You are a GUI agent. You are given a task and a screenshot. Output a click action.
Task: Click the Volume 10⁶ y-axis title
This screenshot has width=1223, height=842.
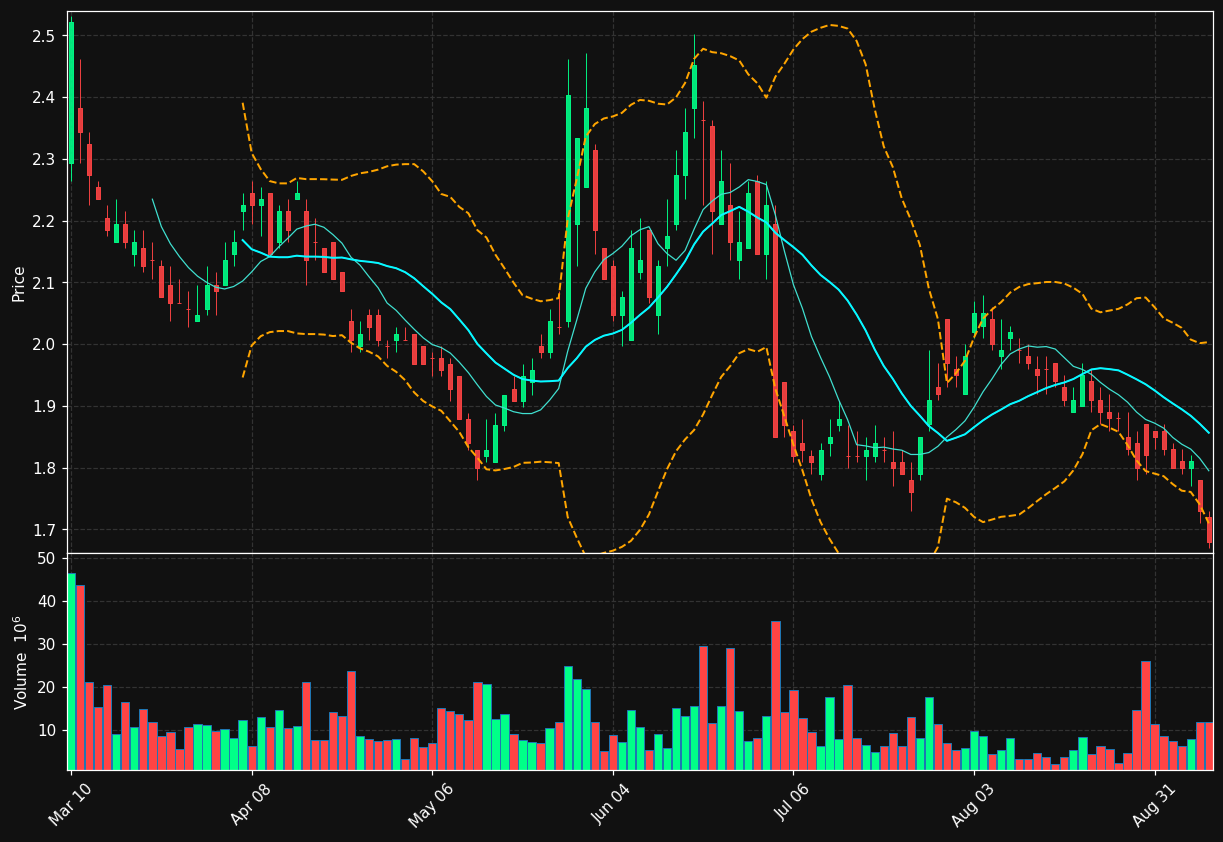pyautogui.click(x=19, y=662)
